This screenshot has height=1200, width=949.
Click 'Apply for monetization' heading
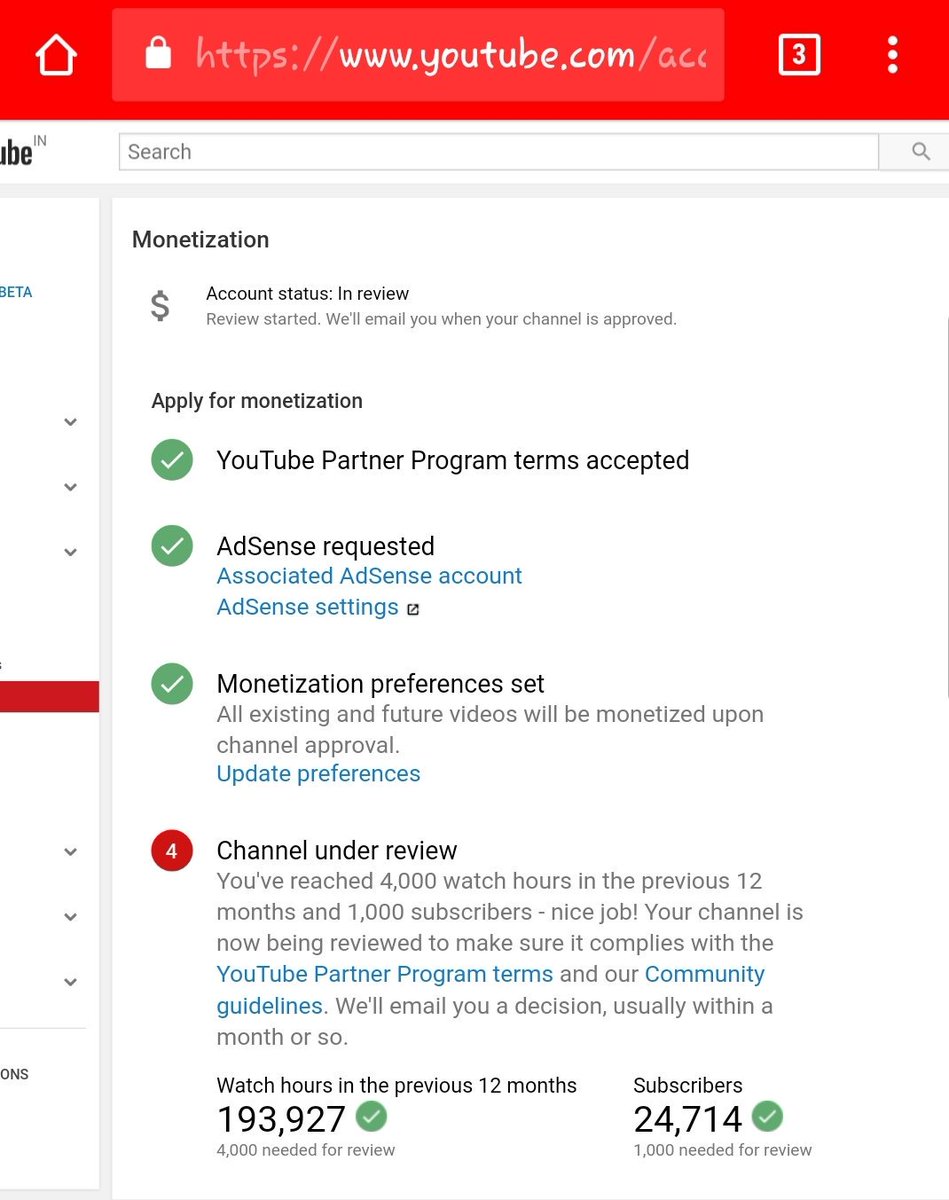point(257,401)
